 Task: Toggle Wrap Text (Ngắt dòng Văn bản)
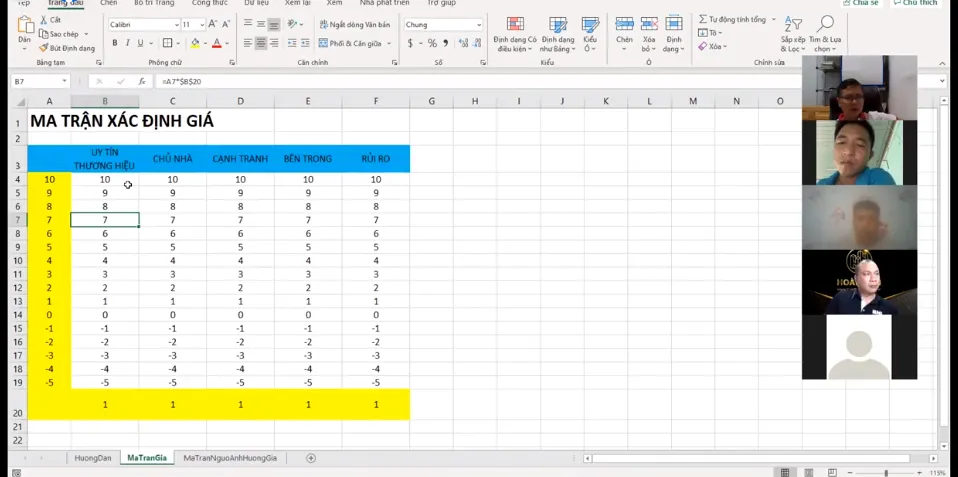pos(354,24)
